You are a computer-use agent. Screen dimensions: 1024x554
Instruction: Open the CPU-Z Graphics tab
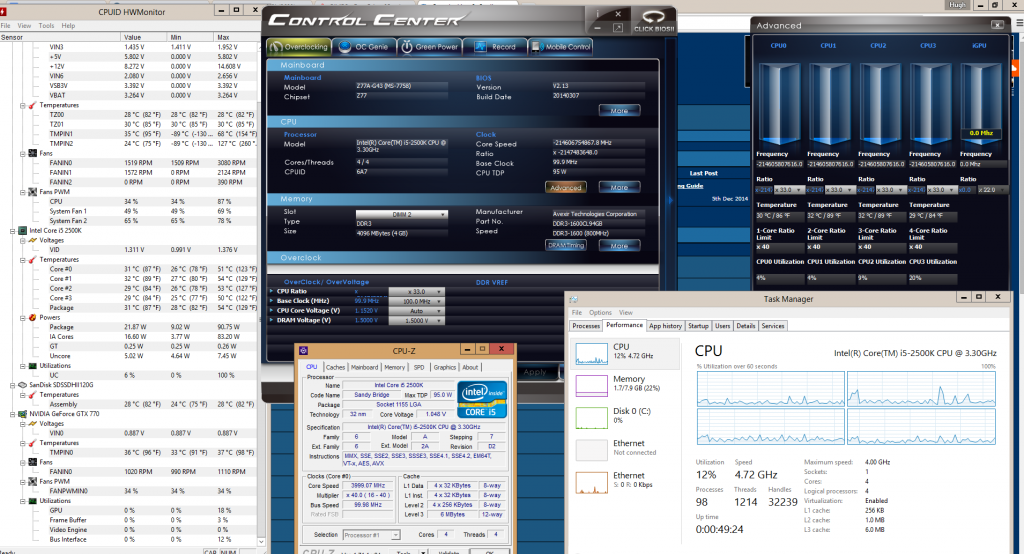tap(445, 367)
